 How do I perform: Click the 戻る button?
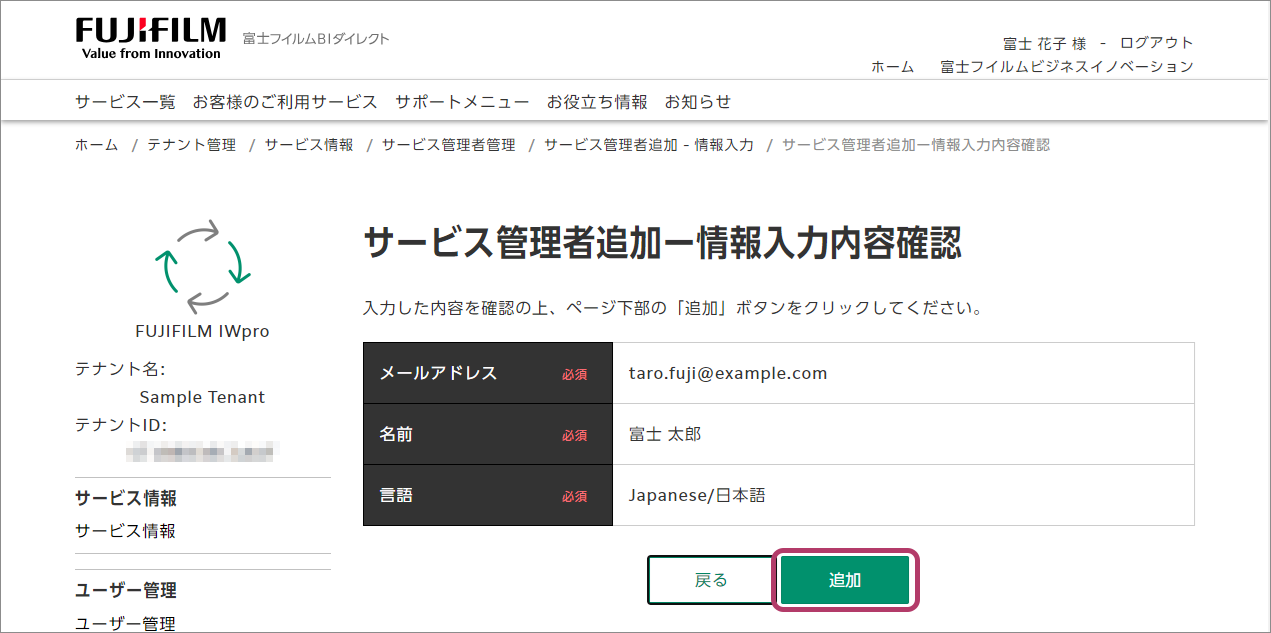[711, 580]
